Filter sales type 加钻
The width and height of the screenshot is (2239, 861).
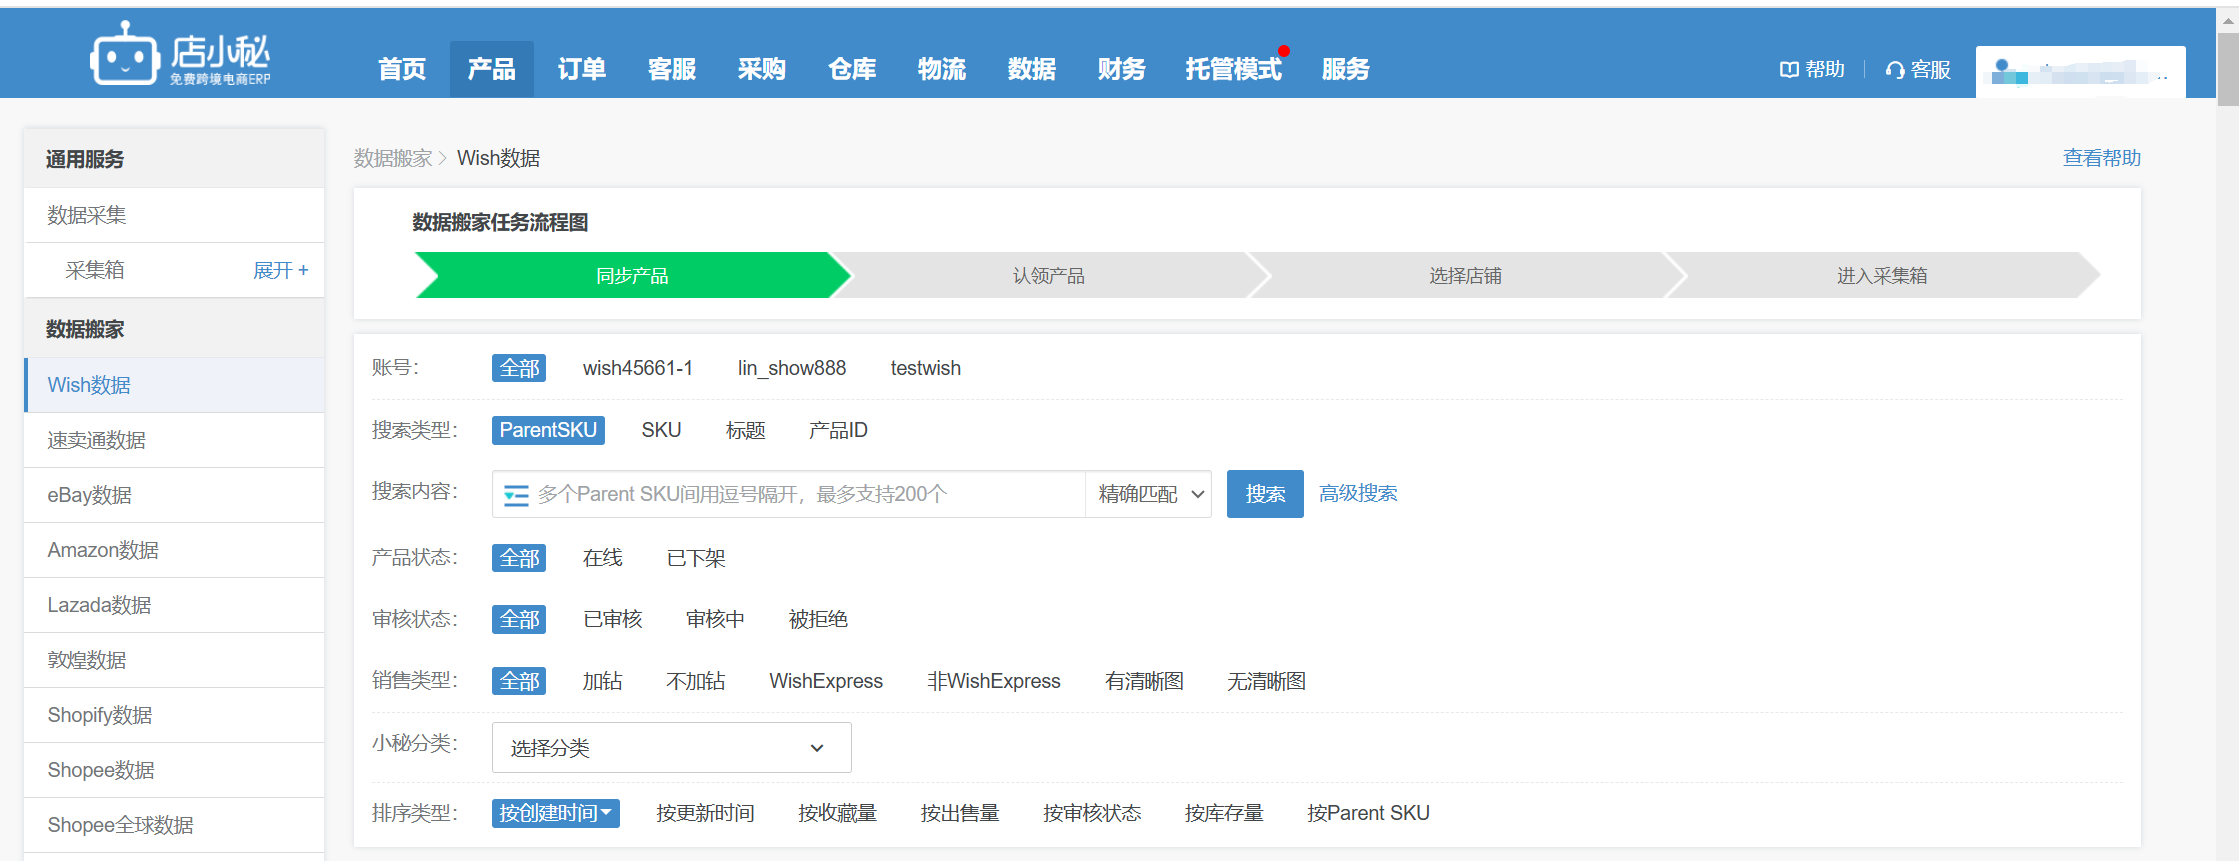602,681
